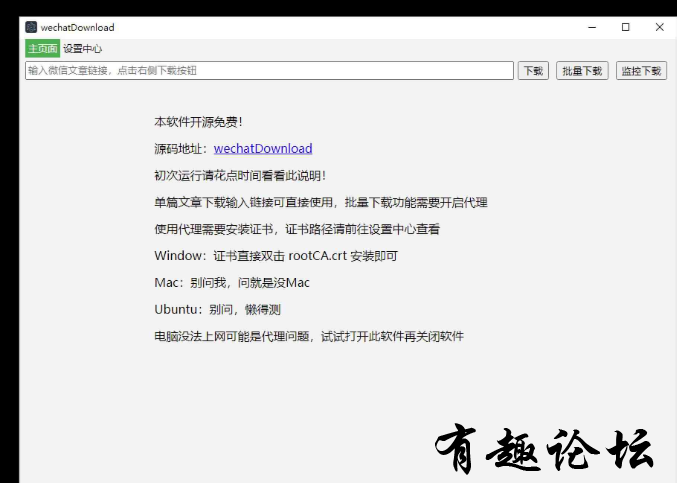Click the 下载 button
677x483 pixels.
point(533,71)
